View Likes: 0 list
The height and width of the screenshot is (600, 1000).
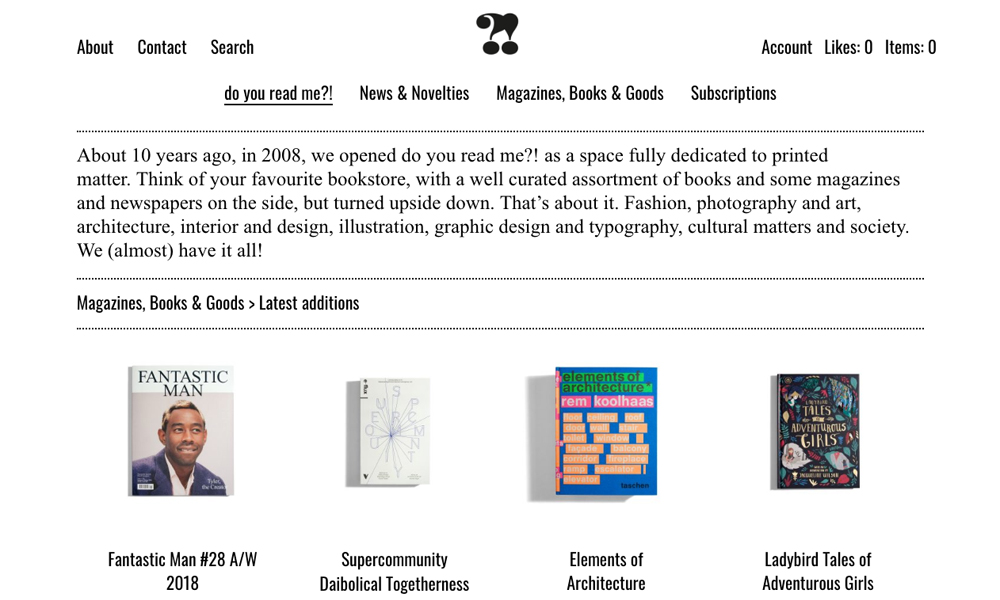[x=848, y=47]
